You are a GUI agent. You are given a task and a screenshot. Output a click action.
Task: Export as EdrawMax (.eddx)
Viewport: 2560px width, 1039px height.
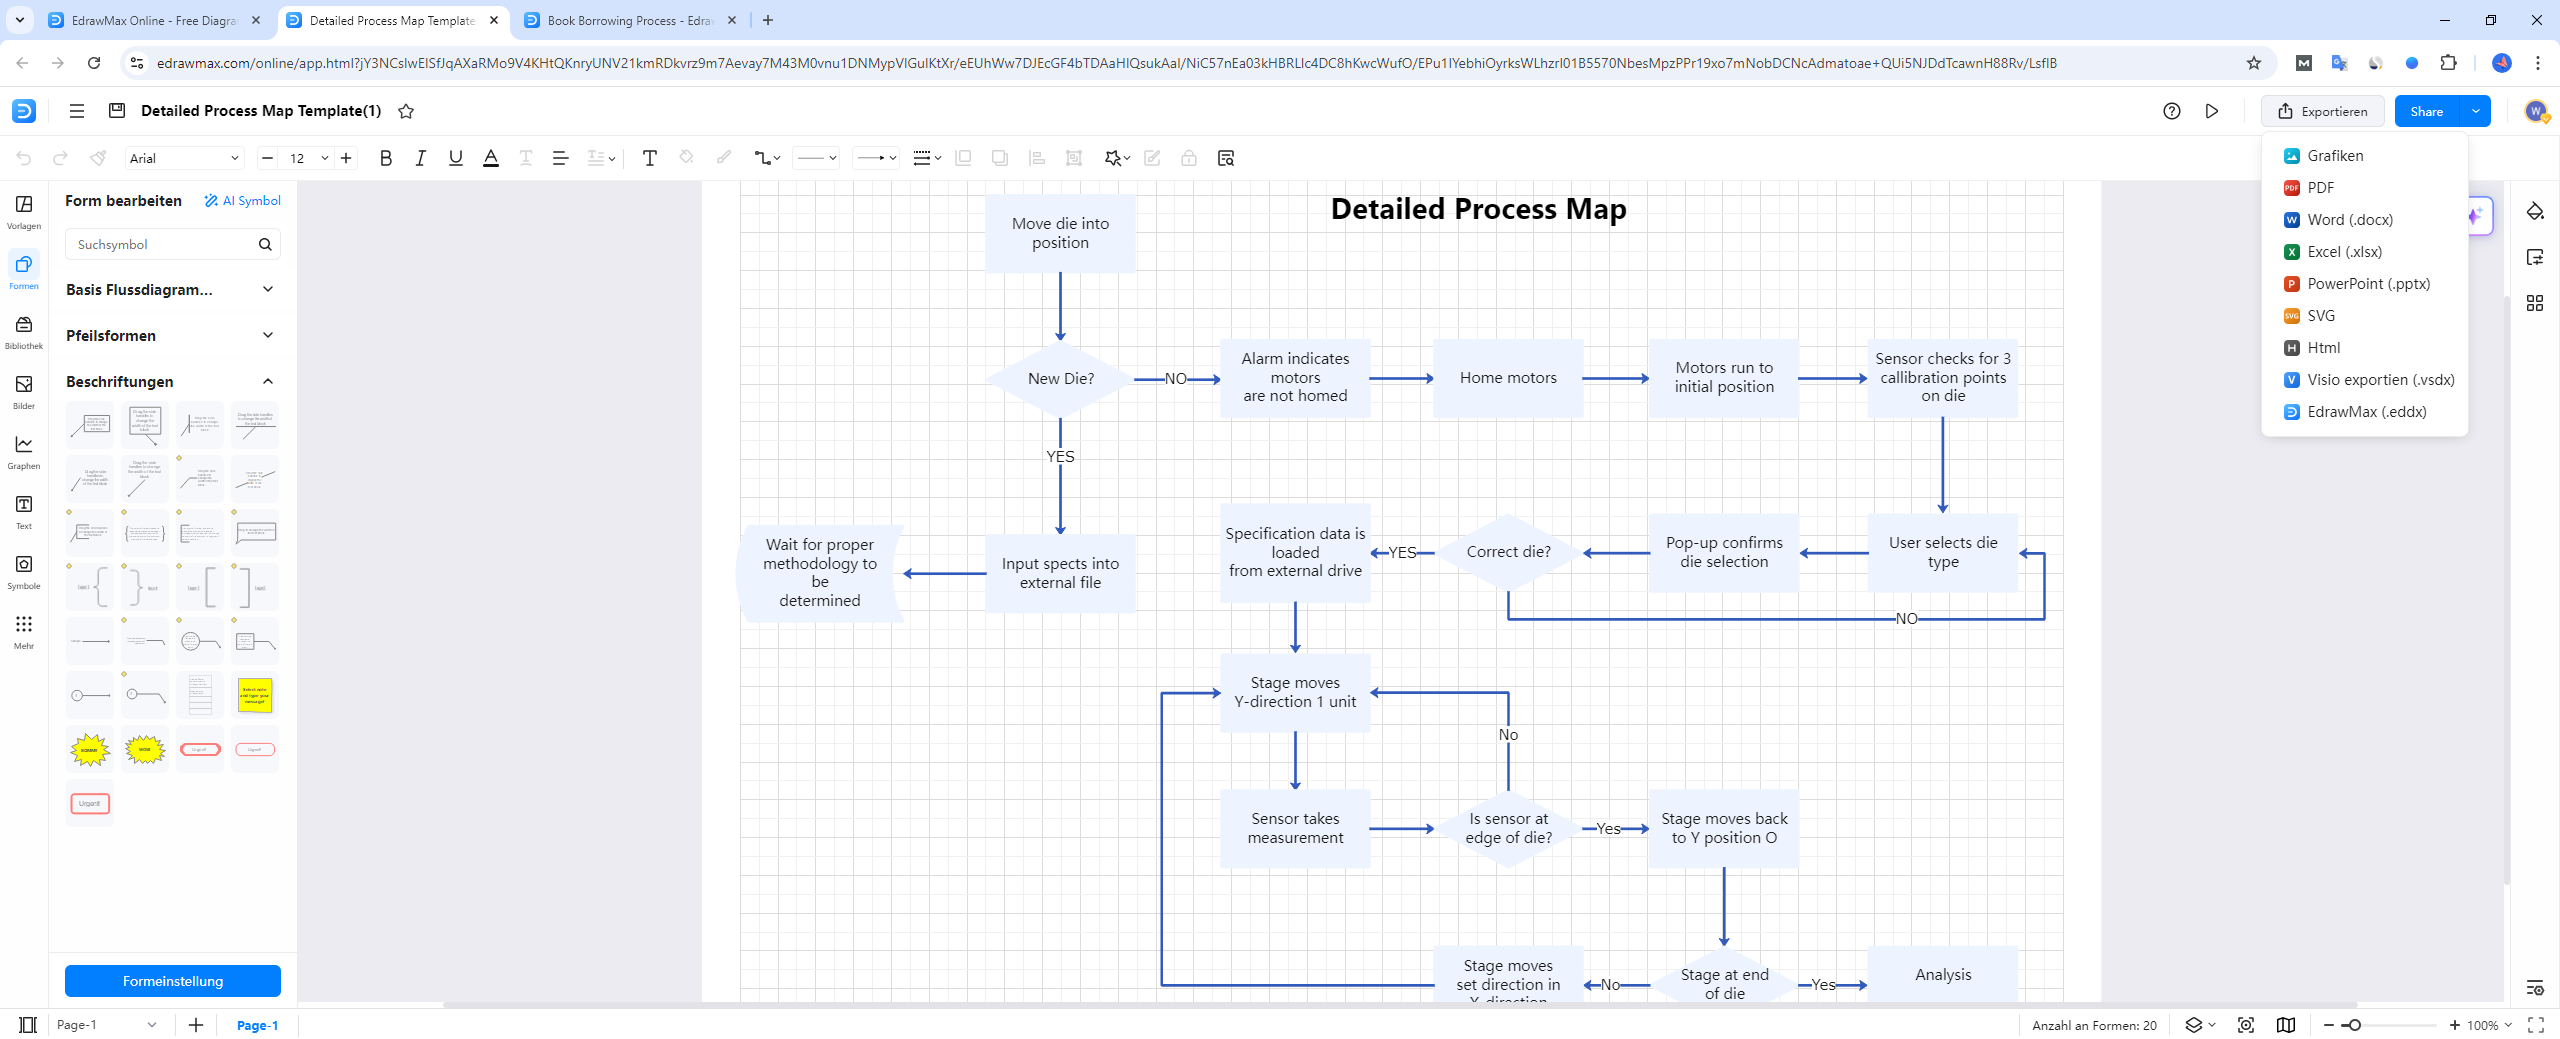tap(2364, 412)
